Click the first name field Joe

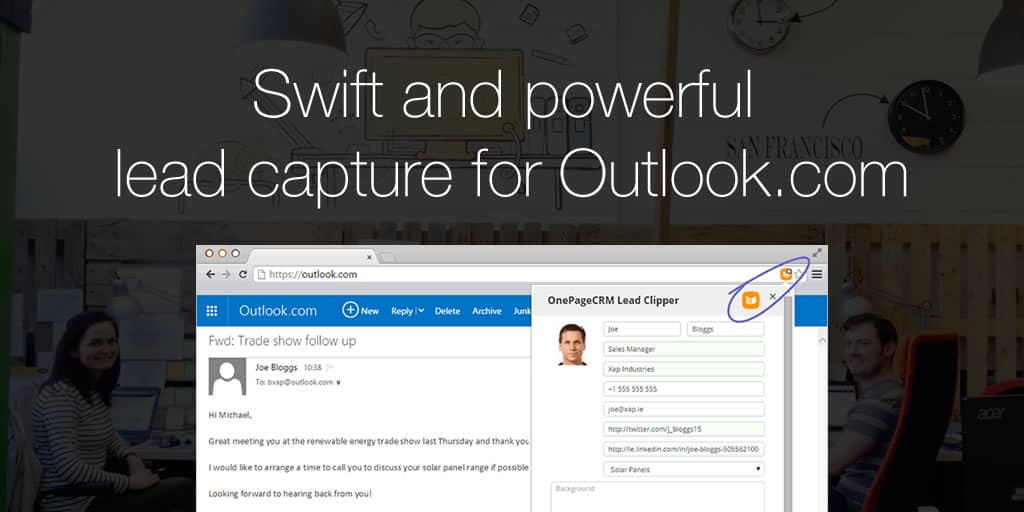(642, 329)
